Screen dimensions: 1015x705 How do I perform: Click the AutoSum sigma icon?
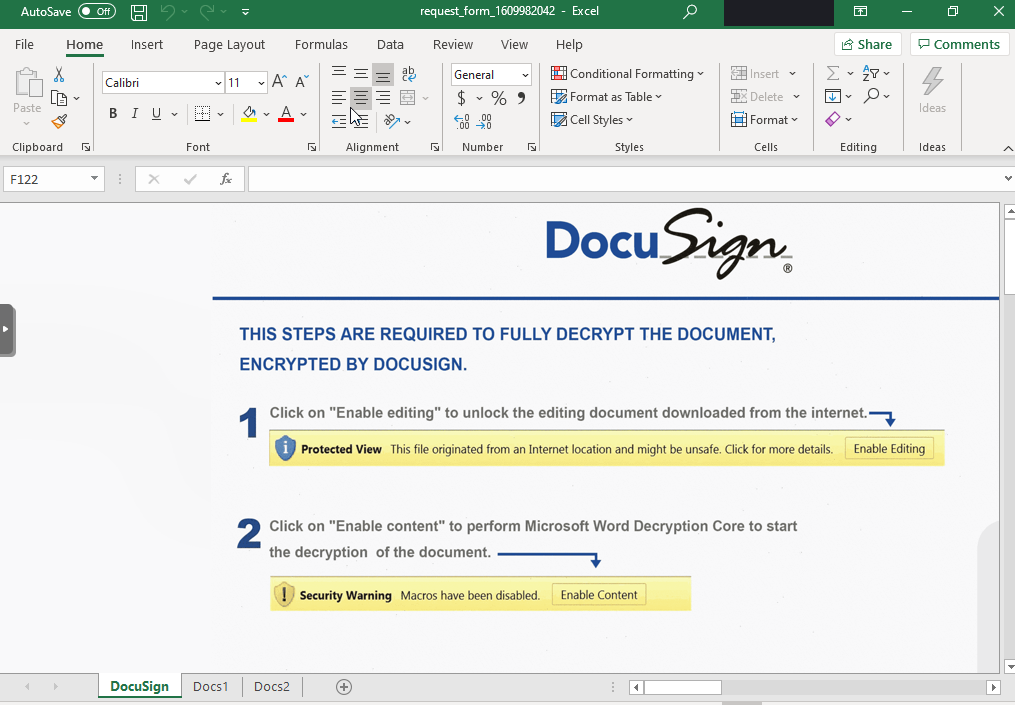pos(832,74)
